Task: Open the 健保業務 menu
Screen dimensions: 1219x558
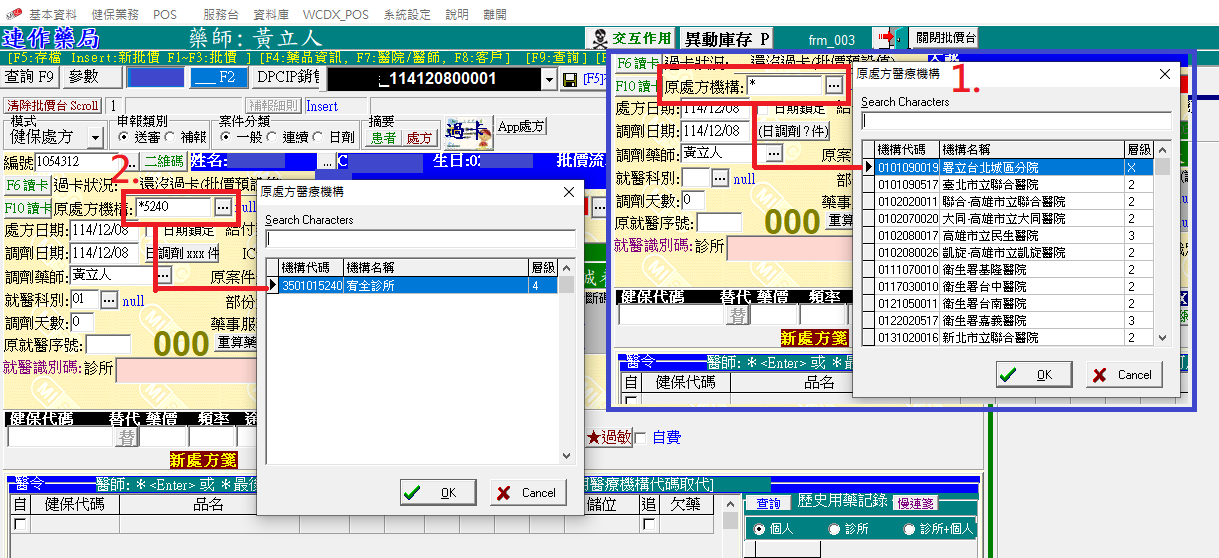Action: [x=115, y=15]
